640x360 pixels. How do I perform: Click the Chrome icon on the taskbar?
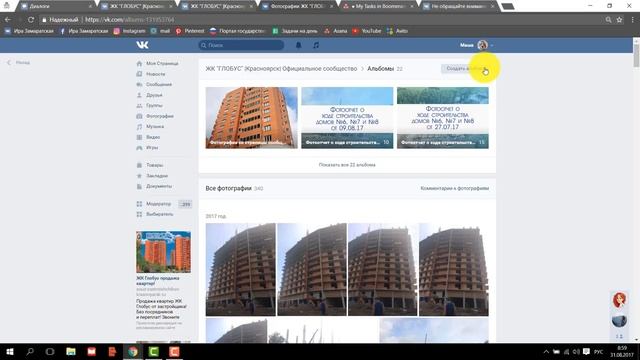click(133, 351)
